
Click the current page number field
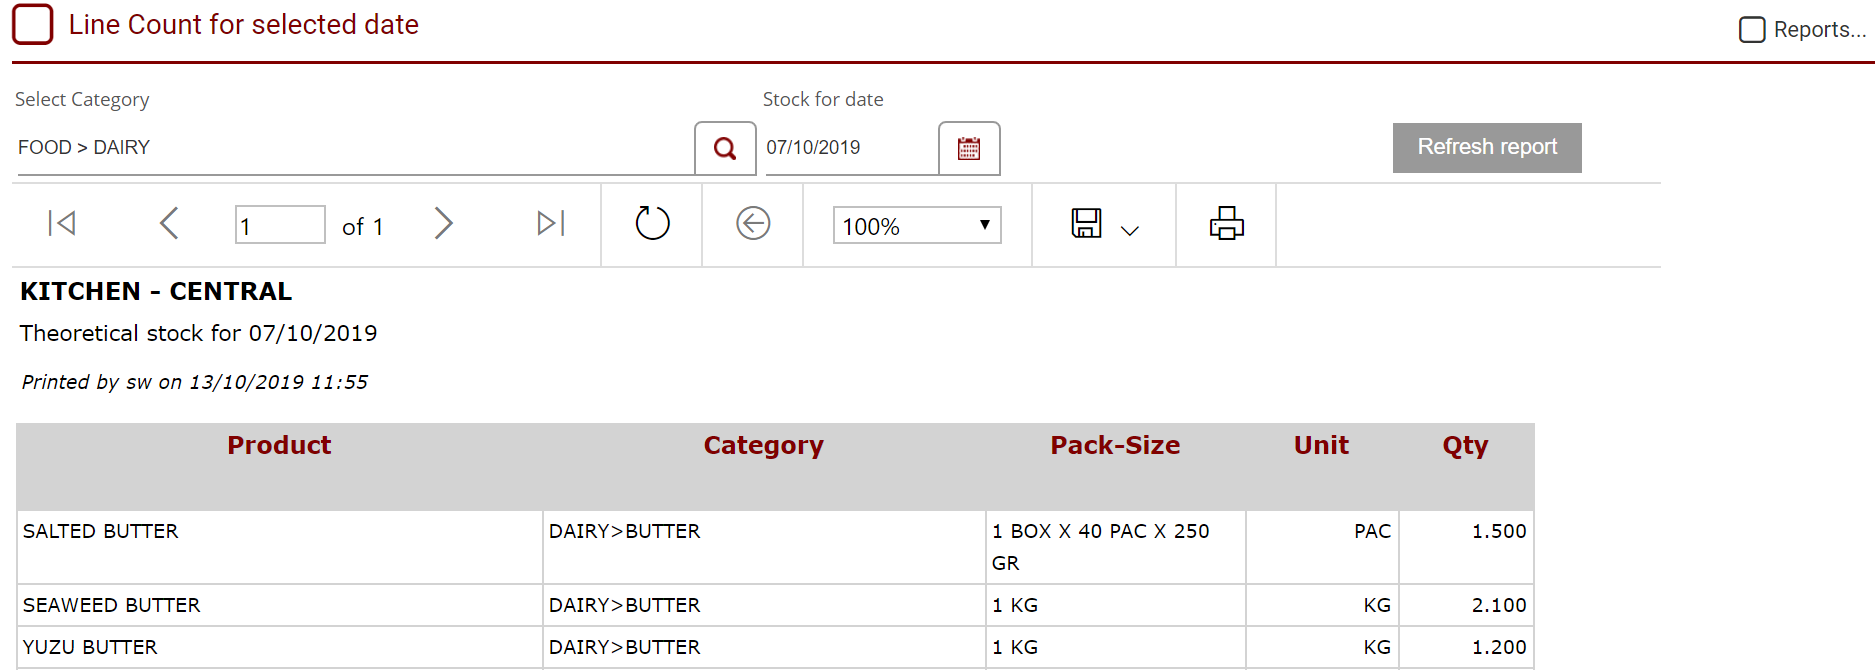tap(280, 225)
